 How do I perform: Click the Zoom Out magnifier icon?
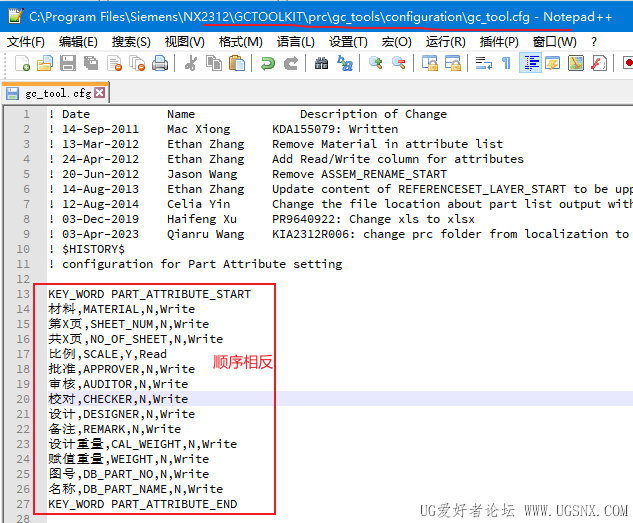click(398, 63)
